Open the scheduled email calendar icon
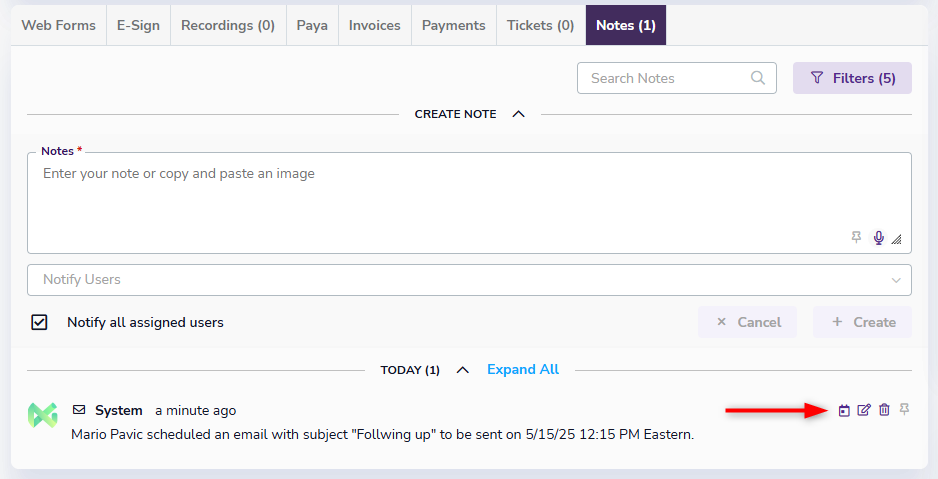938x479 pixels. click(x=844, y=410)
